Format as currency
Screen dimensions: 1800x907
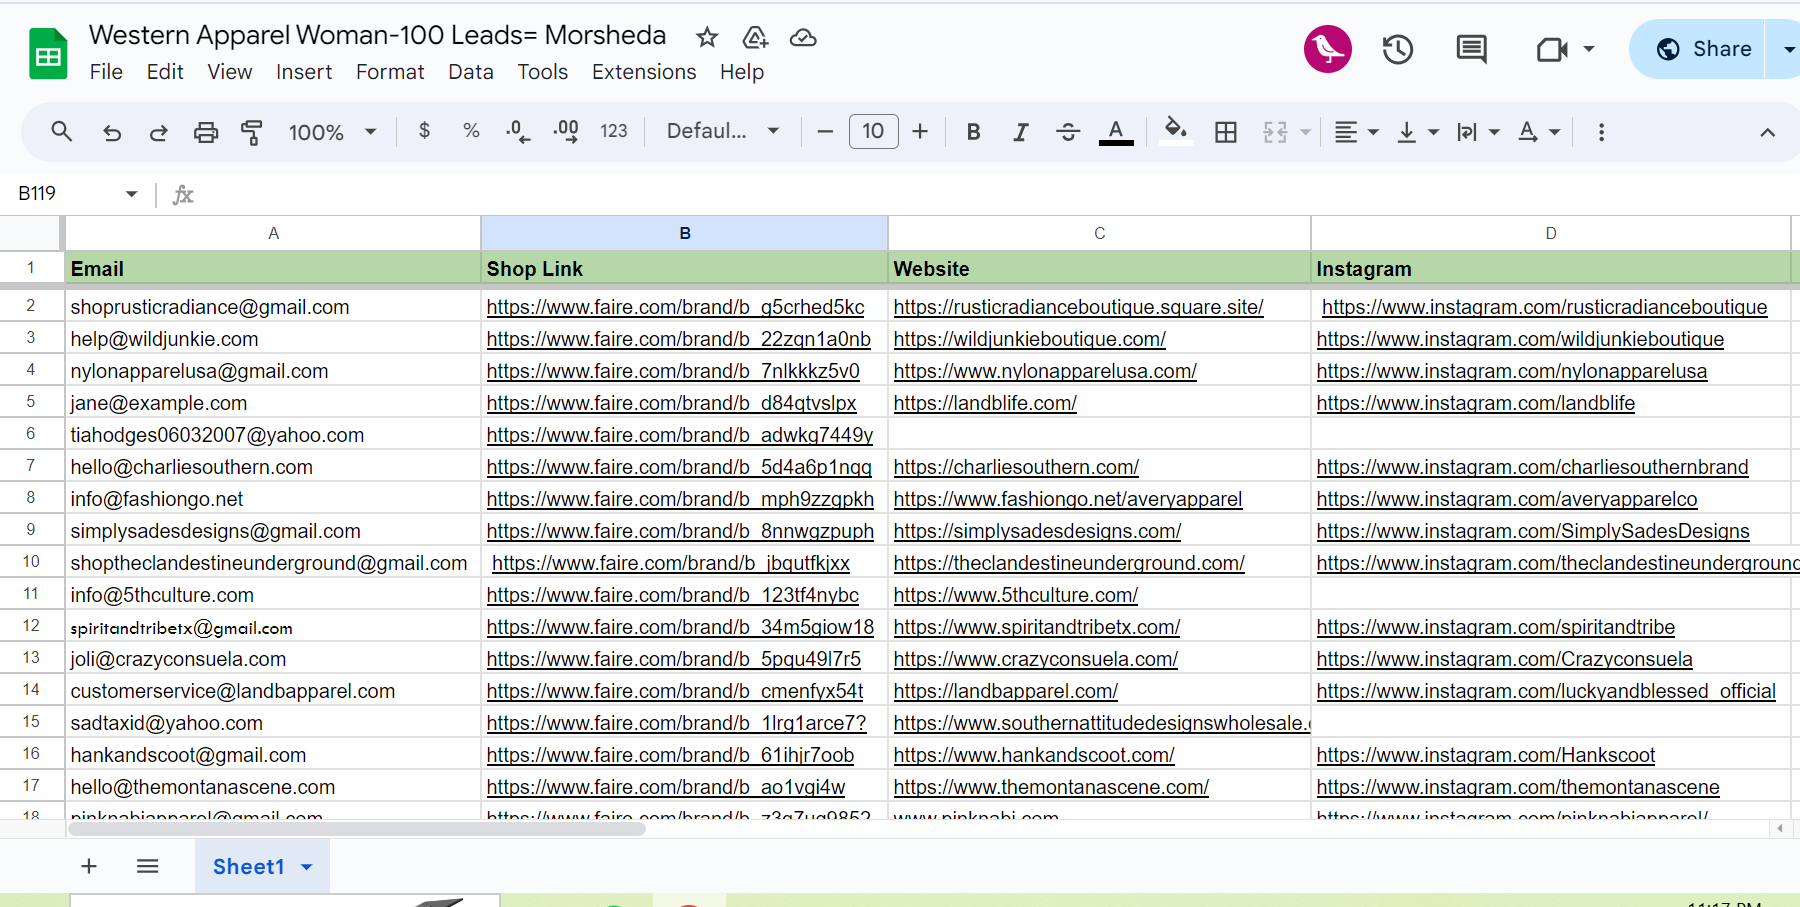[x=424, y=131]
